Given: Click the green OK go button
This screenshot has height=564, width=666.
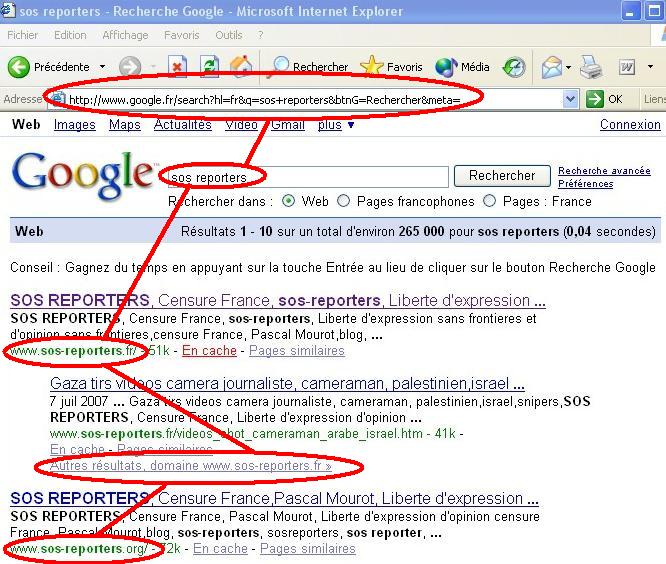Looking at the screenshot, I should (x=604, y=99).
